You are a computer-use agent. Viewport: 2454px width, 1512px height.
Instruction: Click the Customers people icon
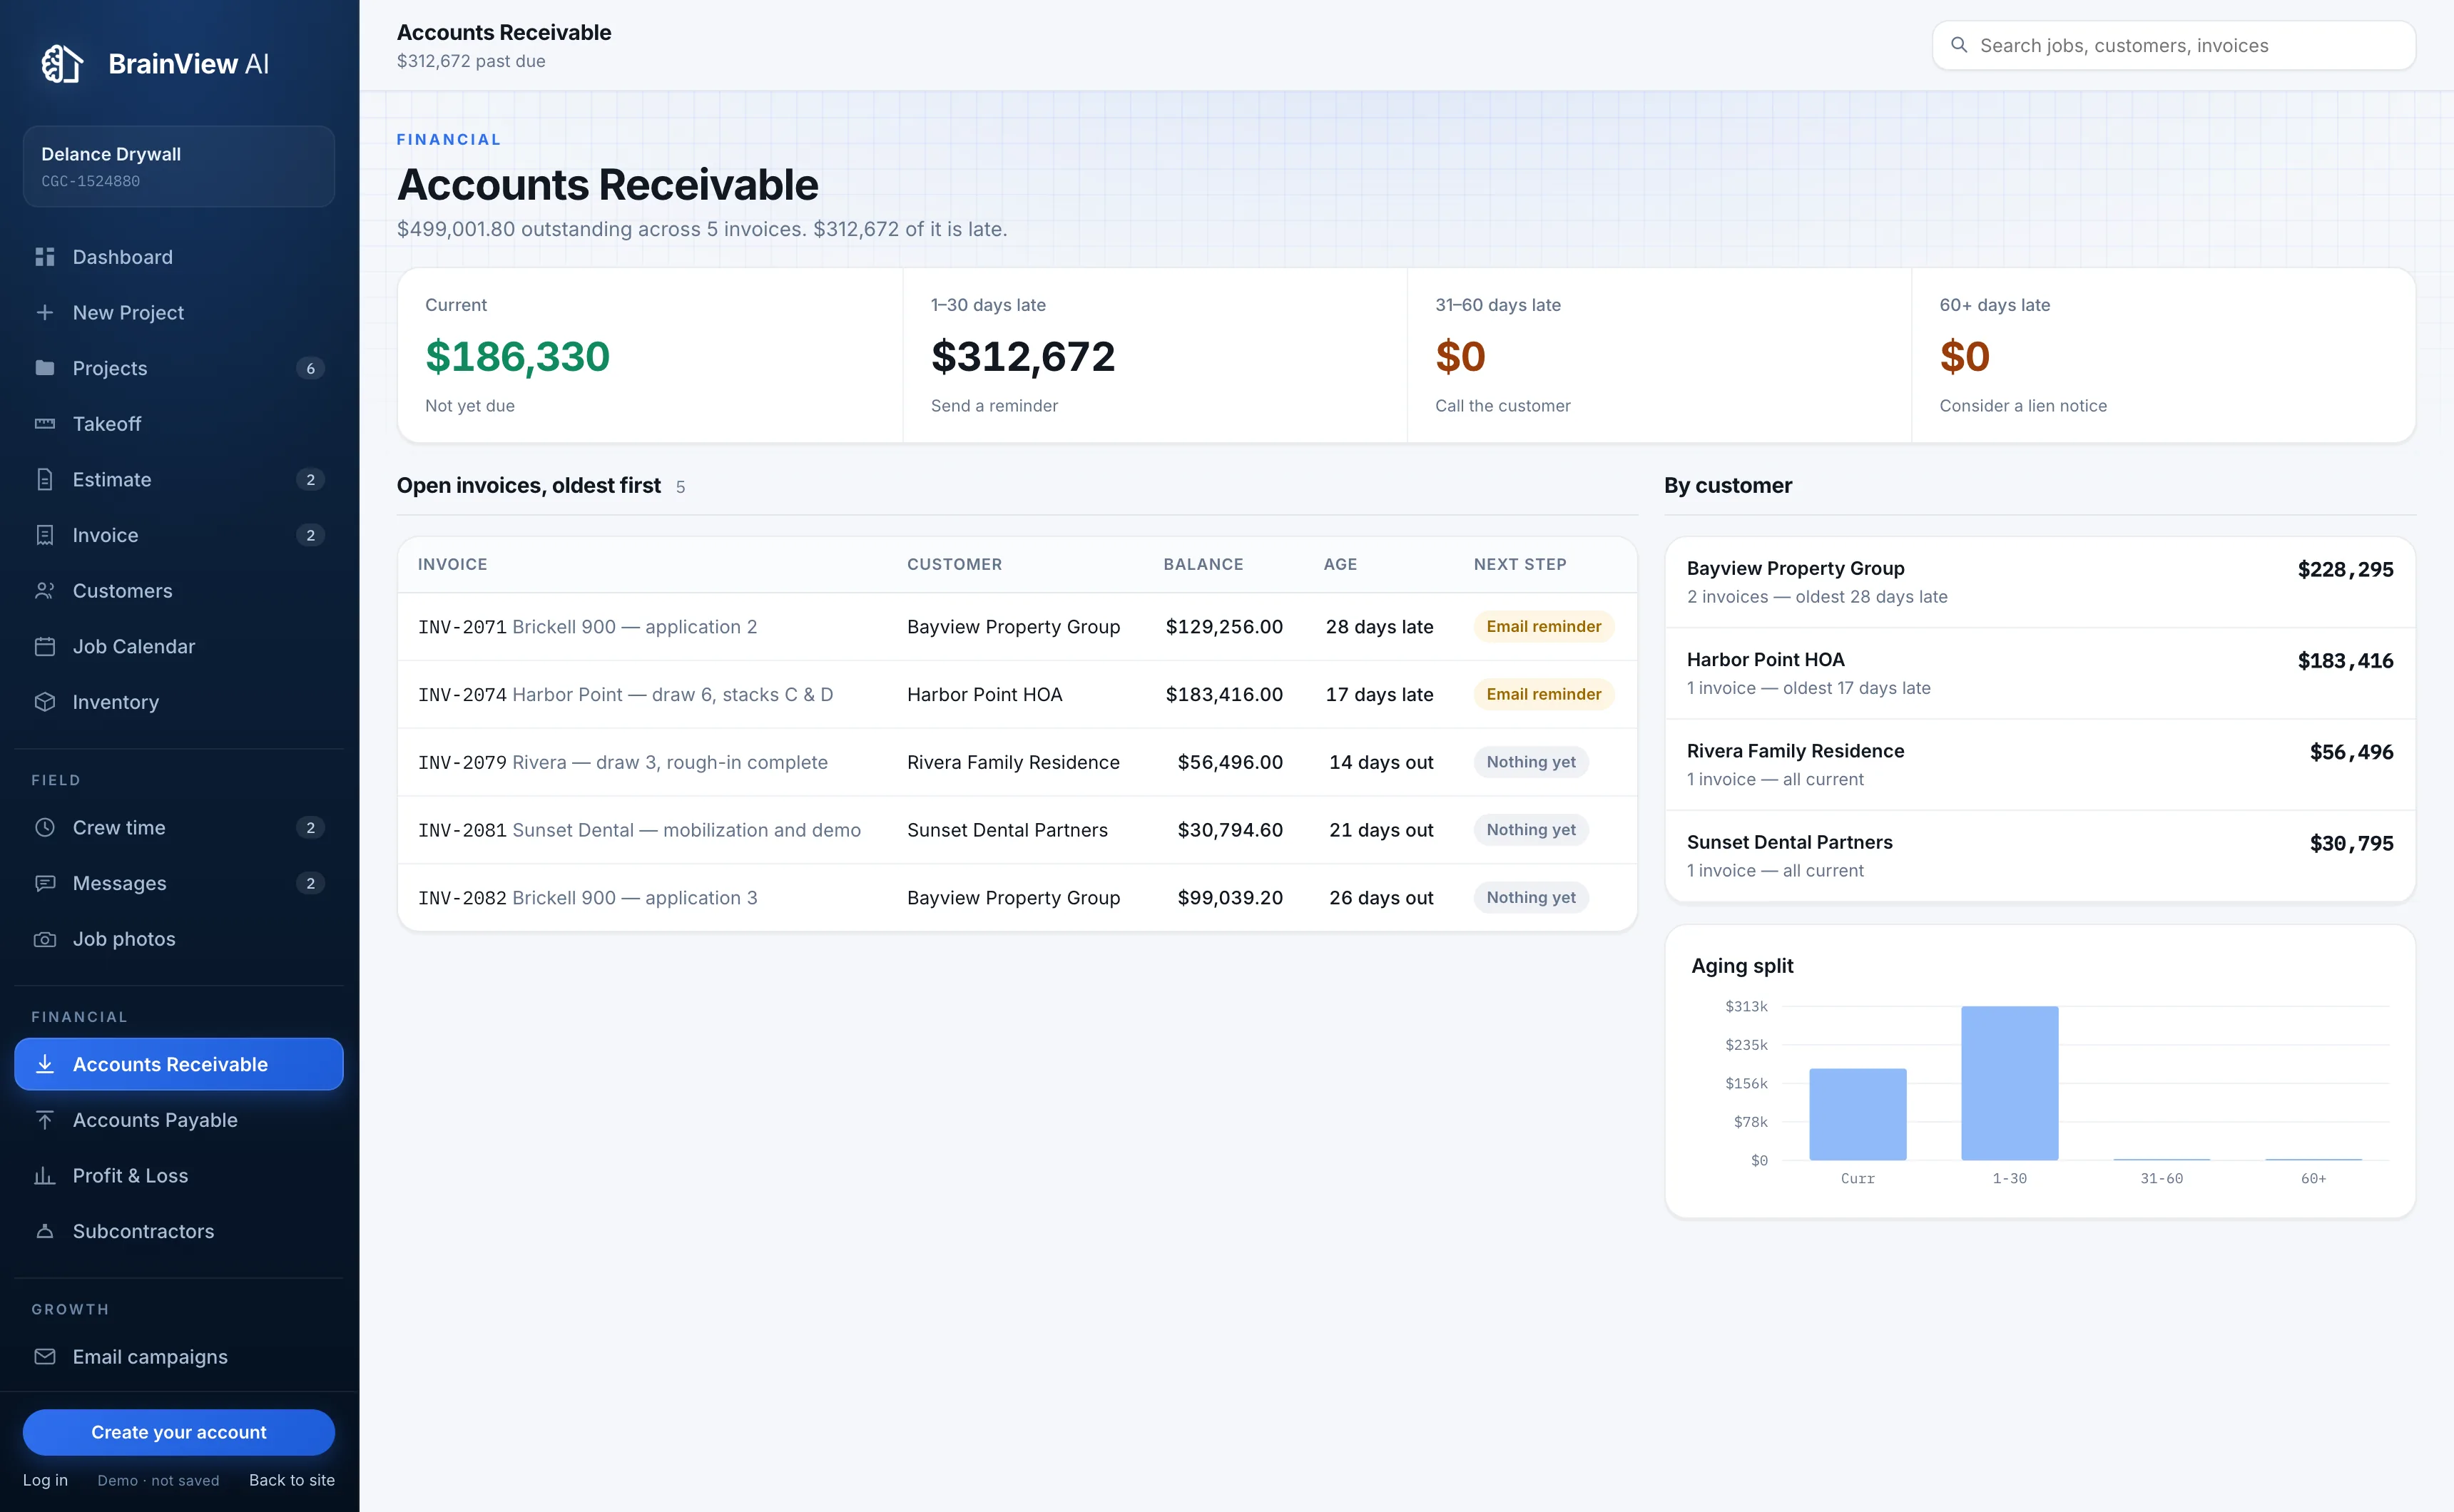click(45, 591)
